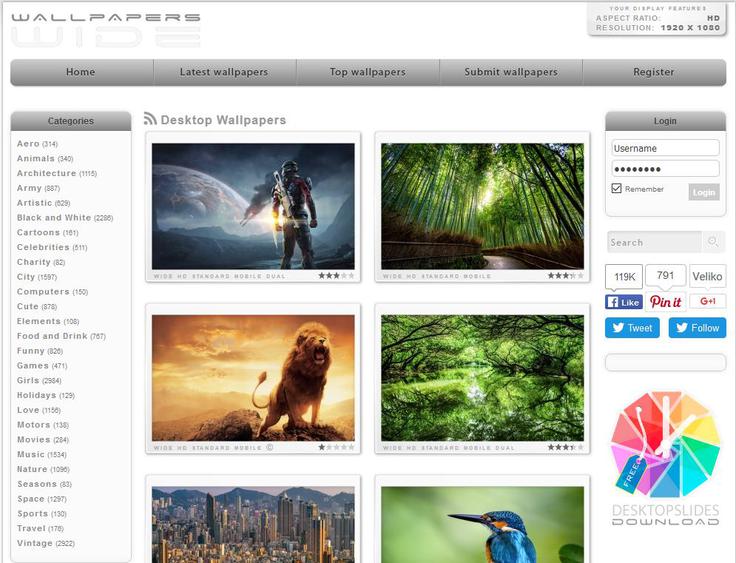The height and width of the screenshot is (563, 736).
Task: Click the search magnifier icon
Action: (713, 241)
